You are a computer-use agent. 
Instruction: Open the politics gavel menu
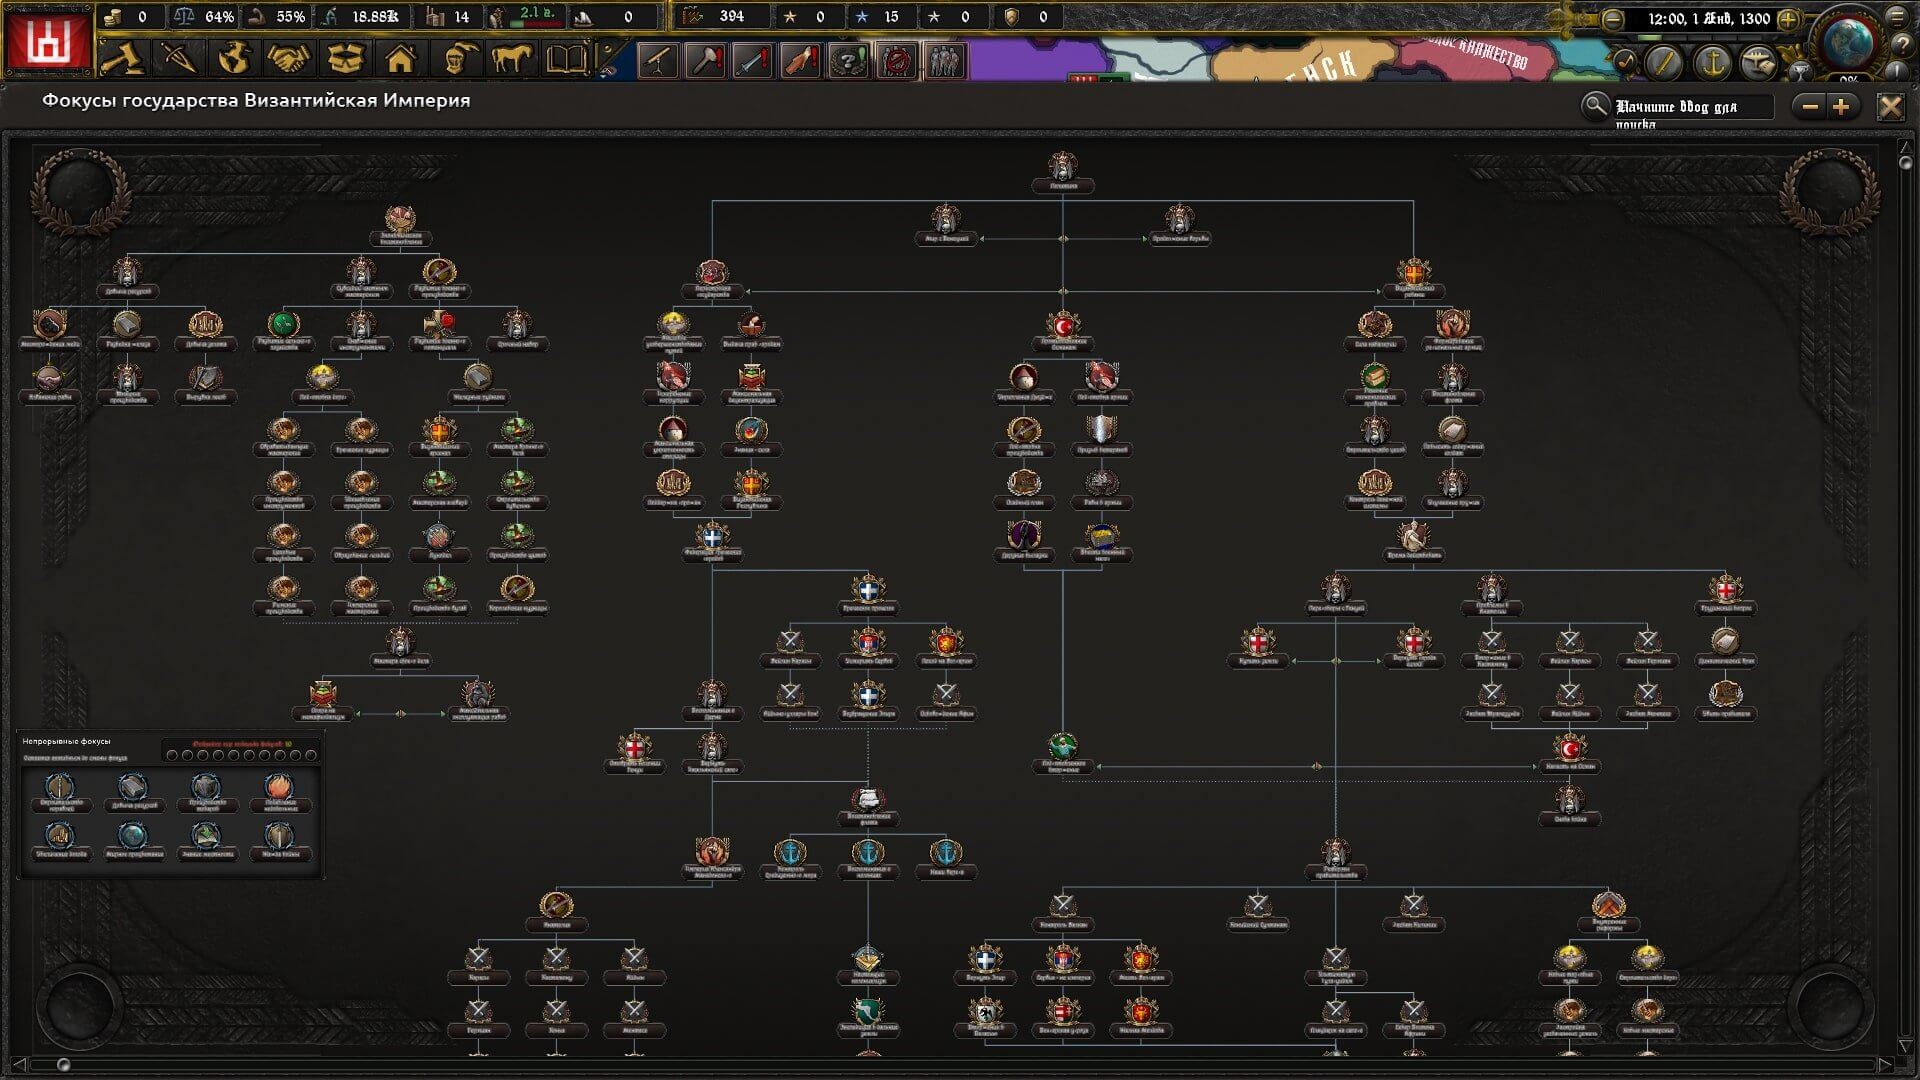tap(123, 59)
